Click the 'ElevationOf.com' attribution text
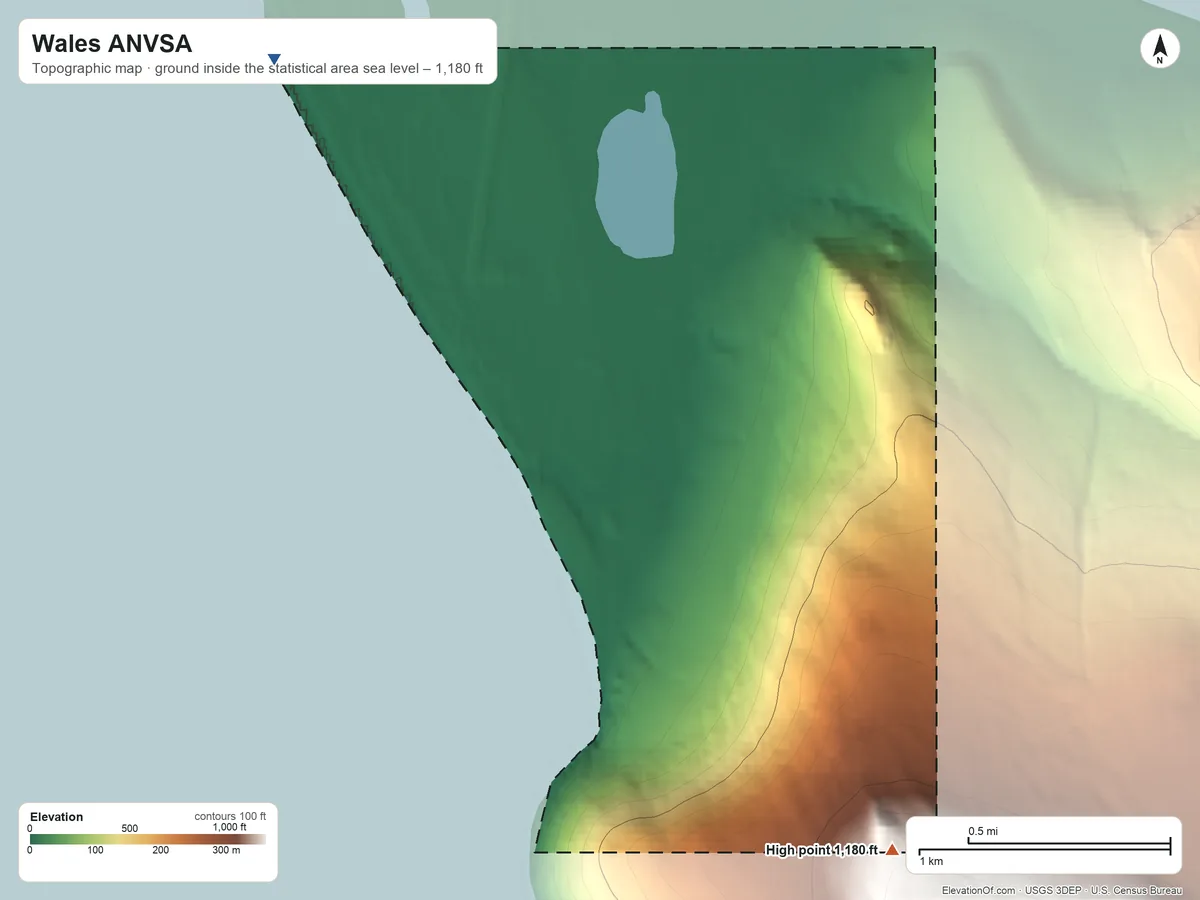 (979, 890)
